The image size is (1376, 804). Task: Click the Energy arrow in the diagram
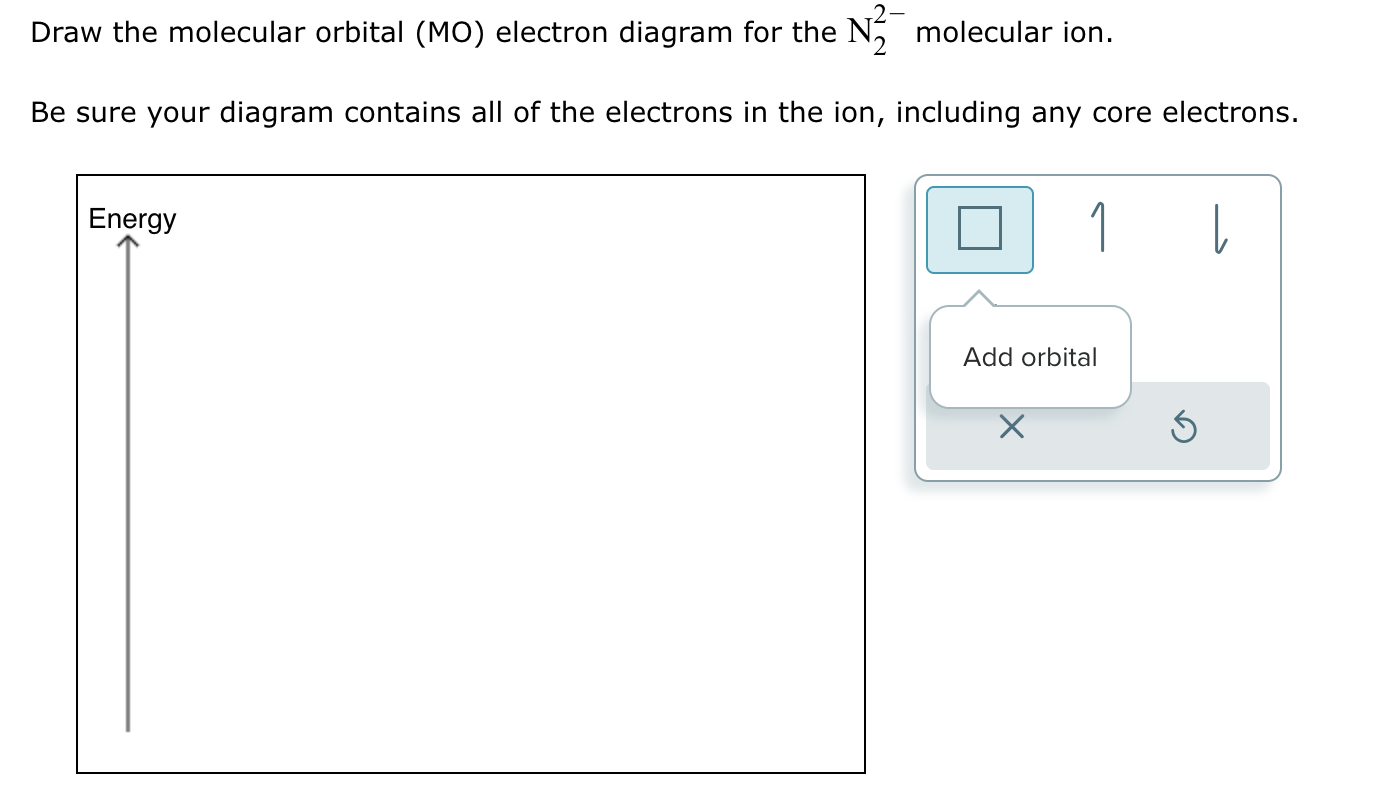(128, 480)
